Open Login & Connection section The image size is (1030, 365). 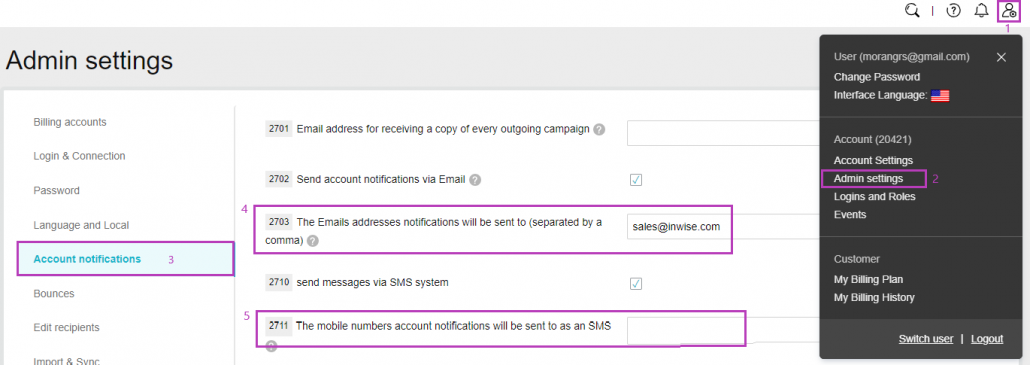pyautogui.click(x=79, y=156)
